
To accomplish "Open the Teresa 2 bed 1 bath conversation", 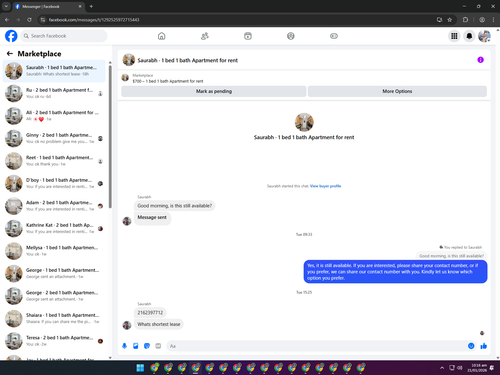I will pos(54,341).
